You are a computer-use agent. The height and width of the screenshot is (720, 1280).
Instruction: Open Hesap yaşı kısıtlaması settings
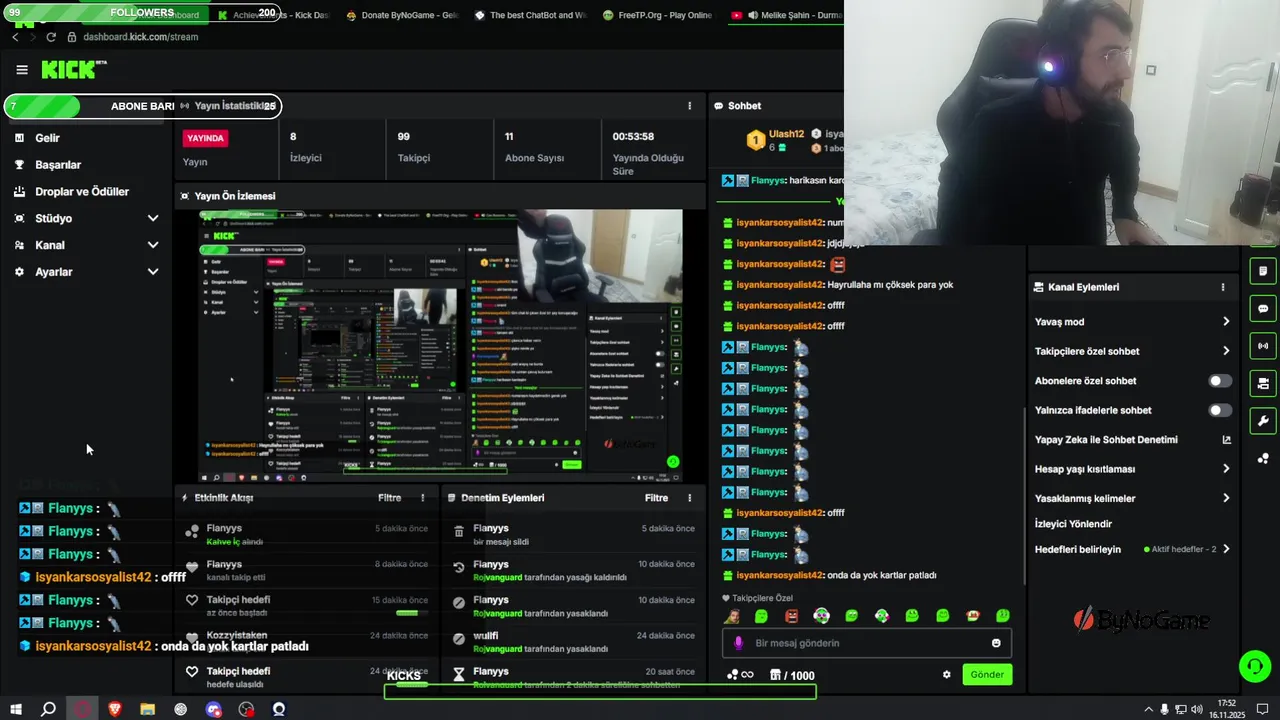click(x=1132, y=469)
